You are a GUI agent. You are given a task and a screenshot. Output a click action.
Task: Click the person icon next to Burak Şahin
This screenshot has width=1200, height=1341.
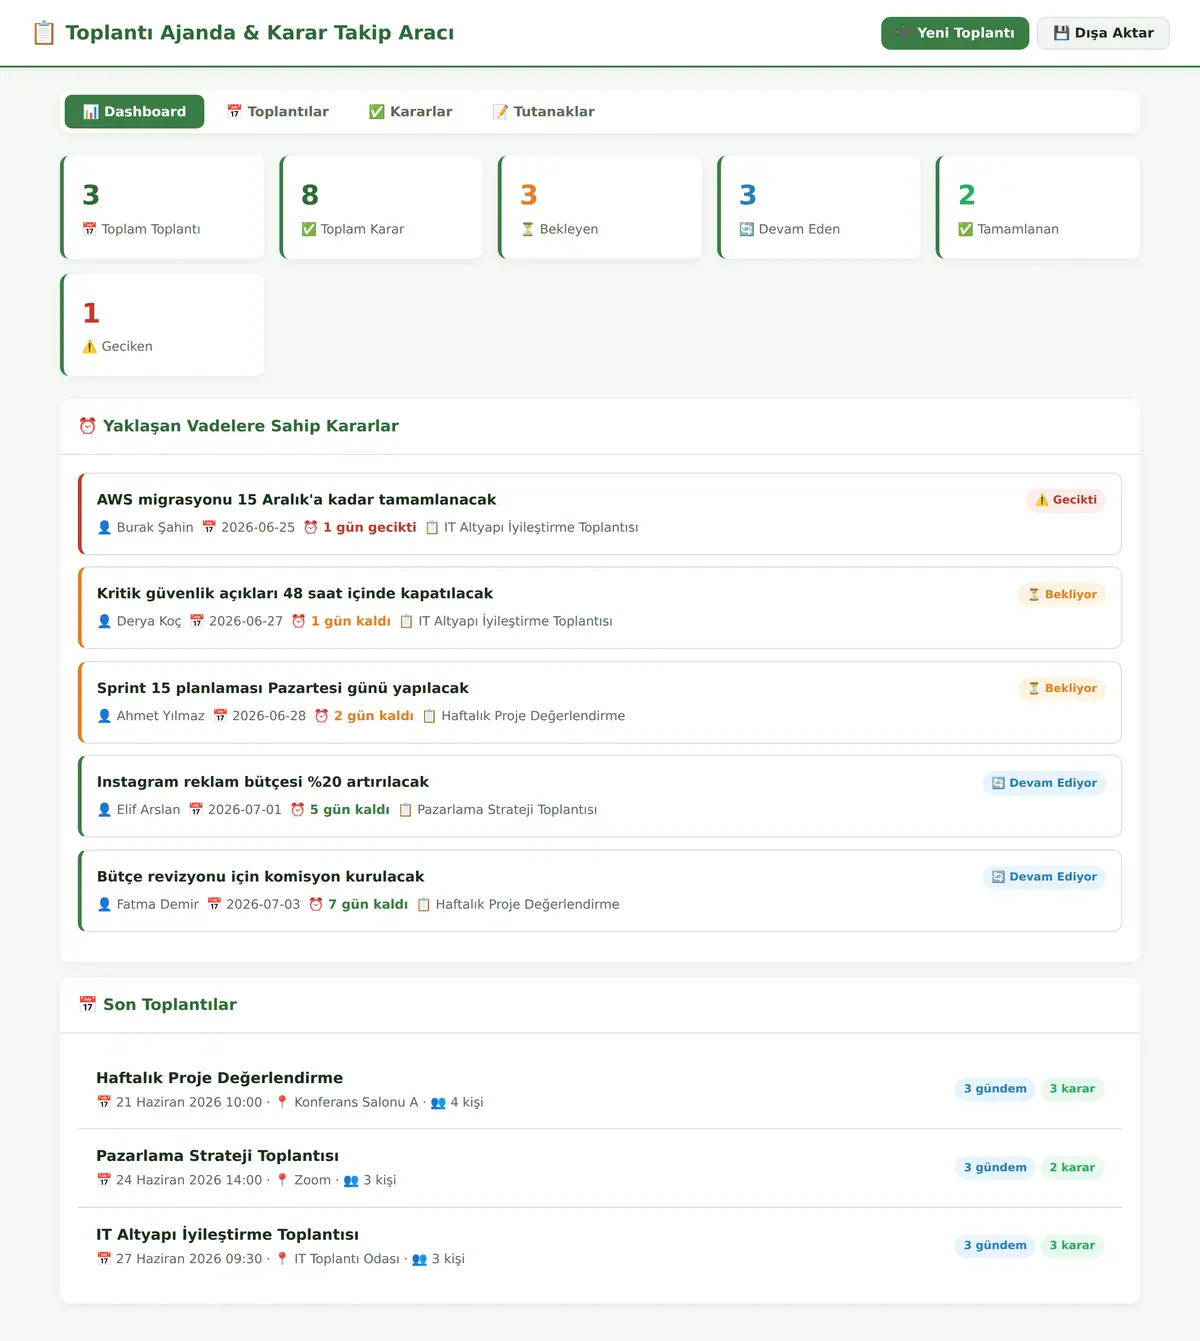(104, 528)
